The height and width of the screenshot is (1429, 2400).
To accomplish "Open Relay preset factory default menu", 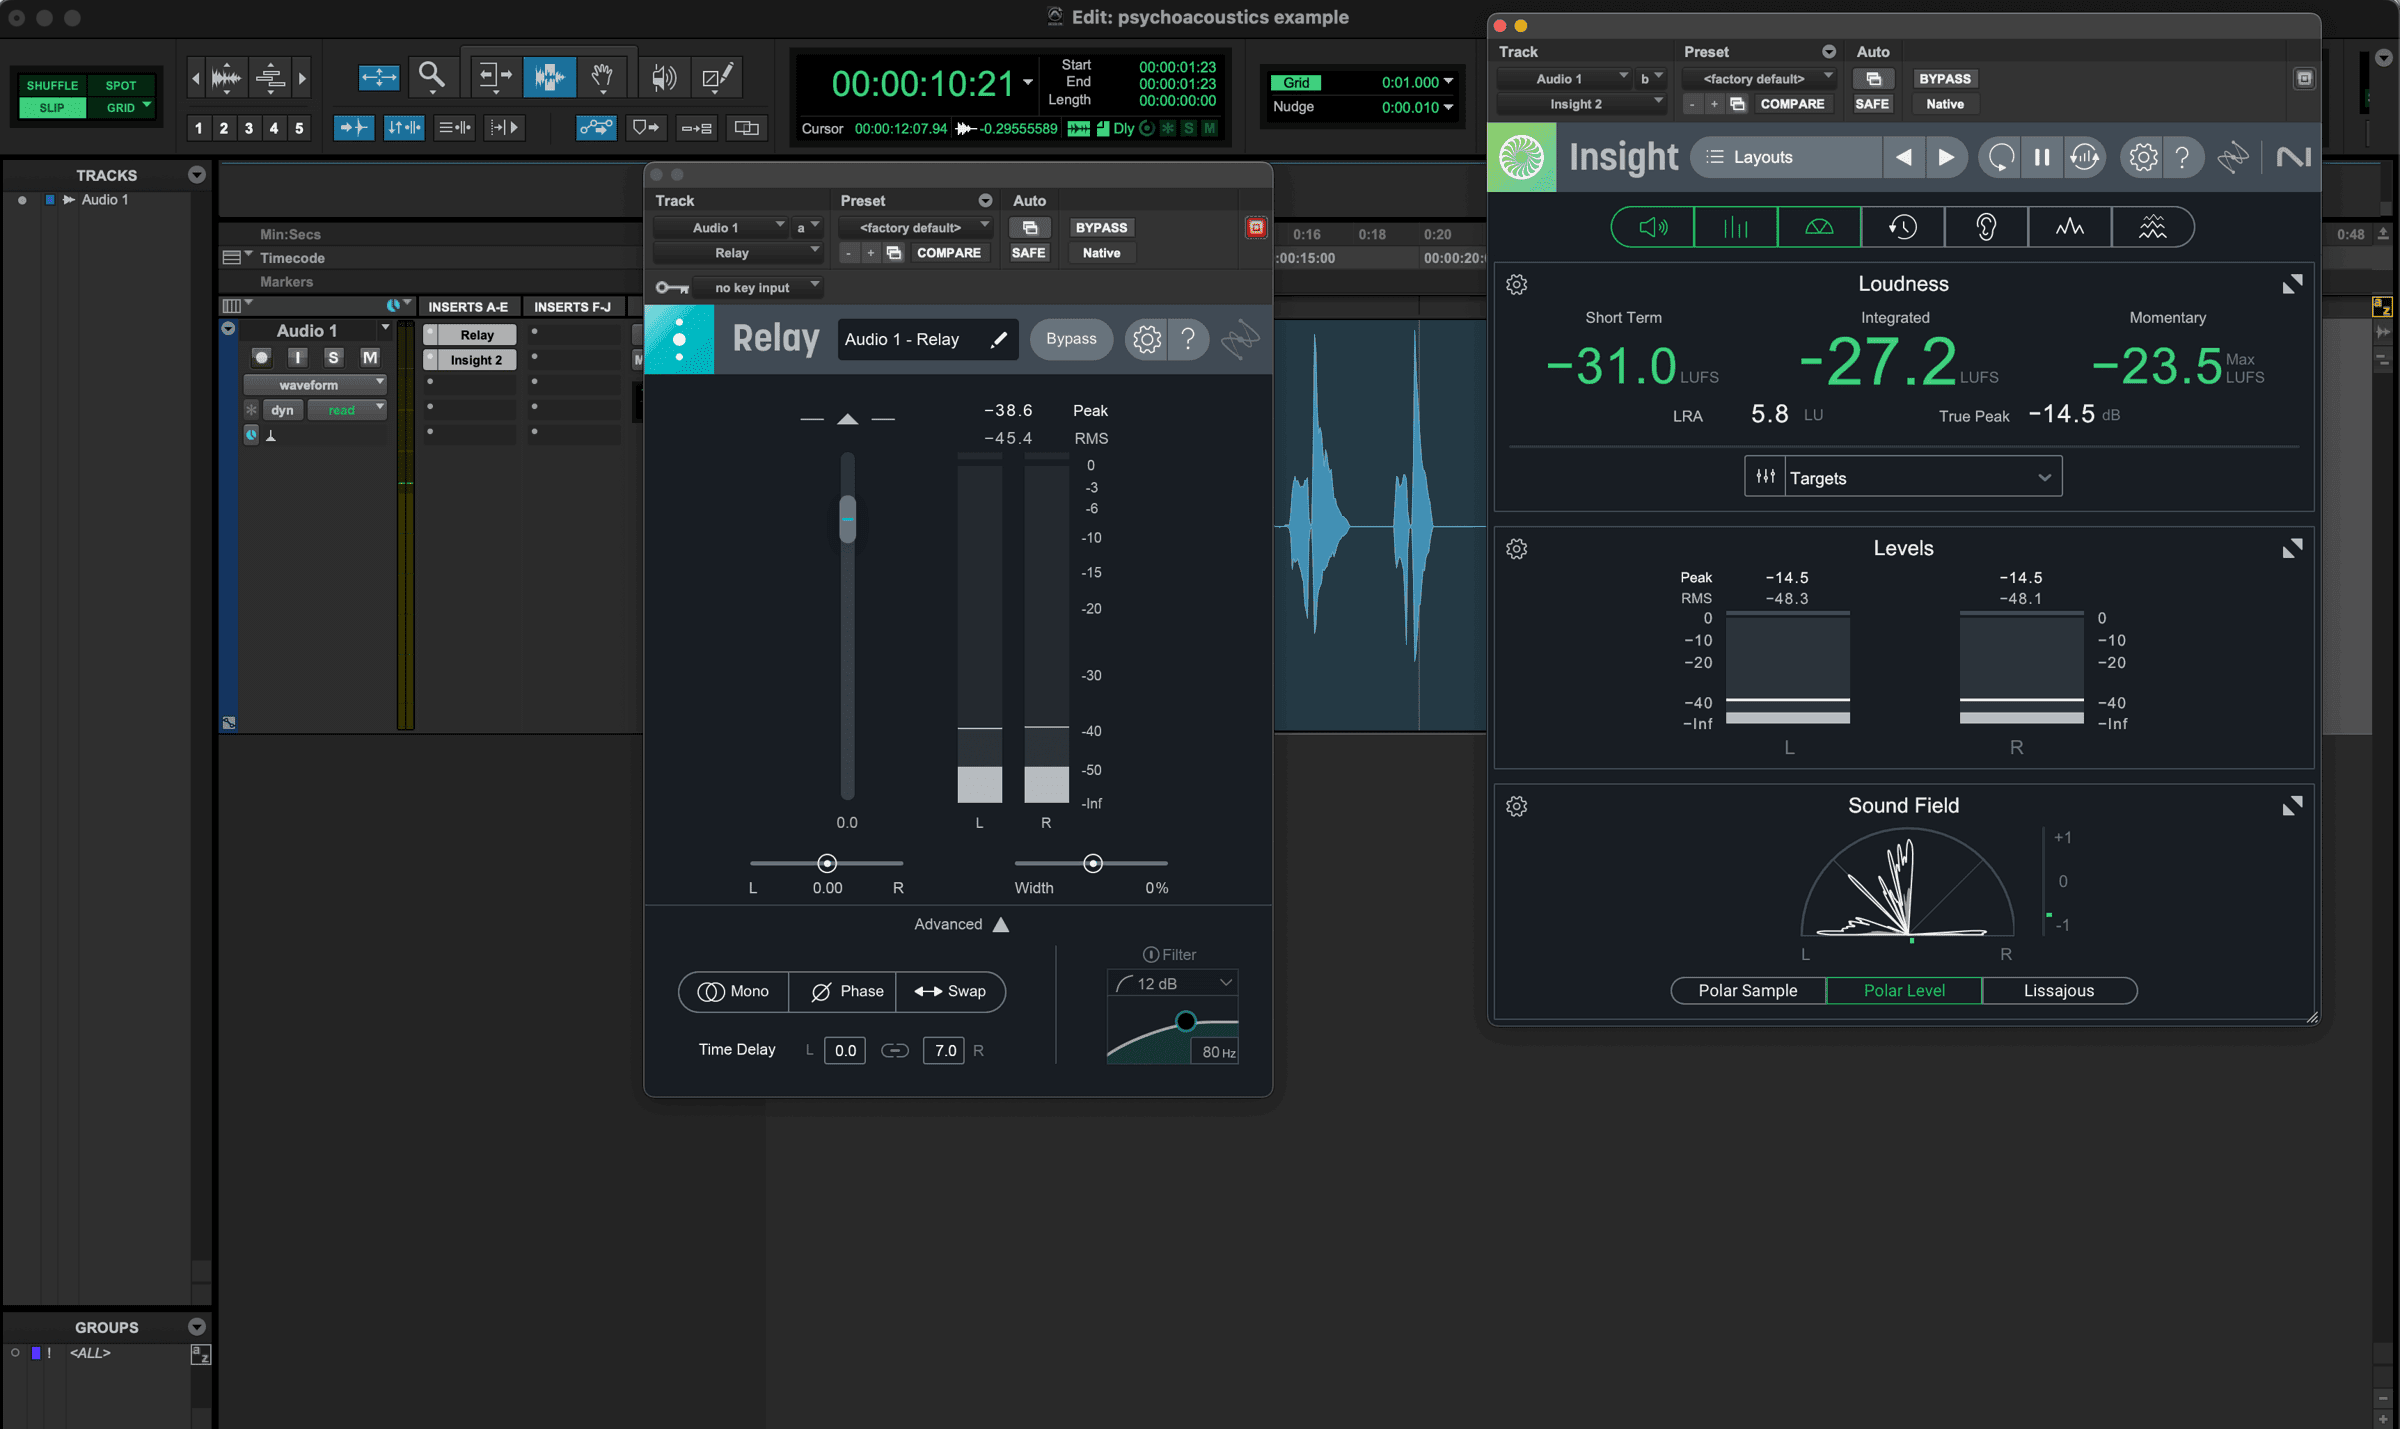I will [915, 228].
